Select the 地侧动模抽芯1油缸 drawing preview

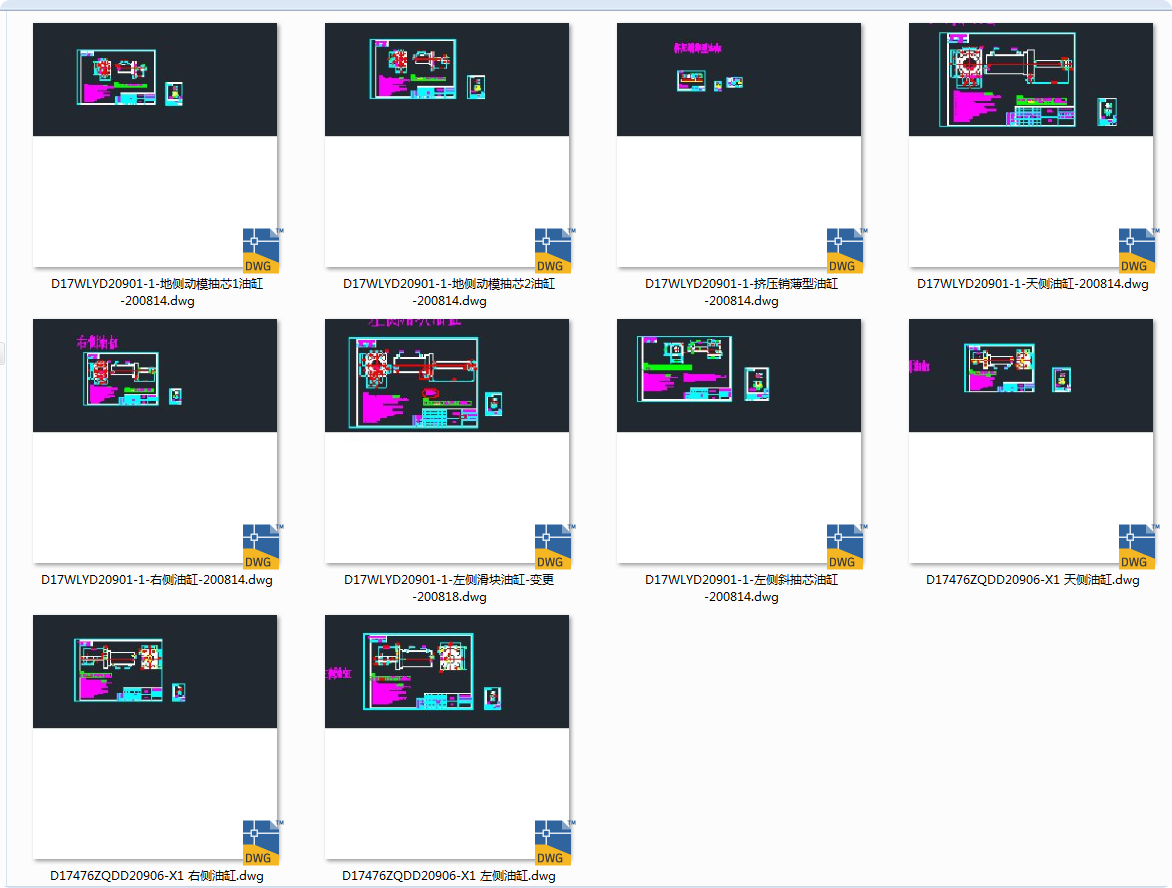[155, 80]
